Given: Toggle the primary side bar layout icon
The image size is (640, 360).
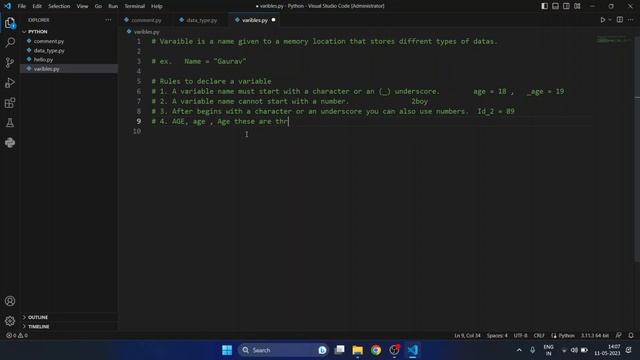Looking at the screenshot, I should pyautogui.click(x=544, y=6).
